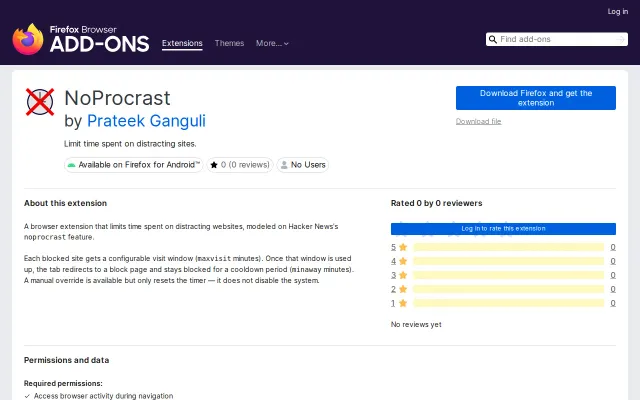The width and height of the screenshot is (640, 400).
Task: Click the star next to rating 3
Action: coord(403,275)
